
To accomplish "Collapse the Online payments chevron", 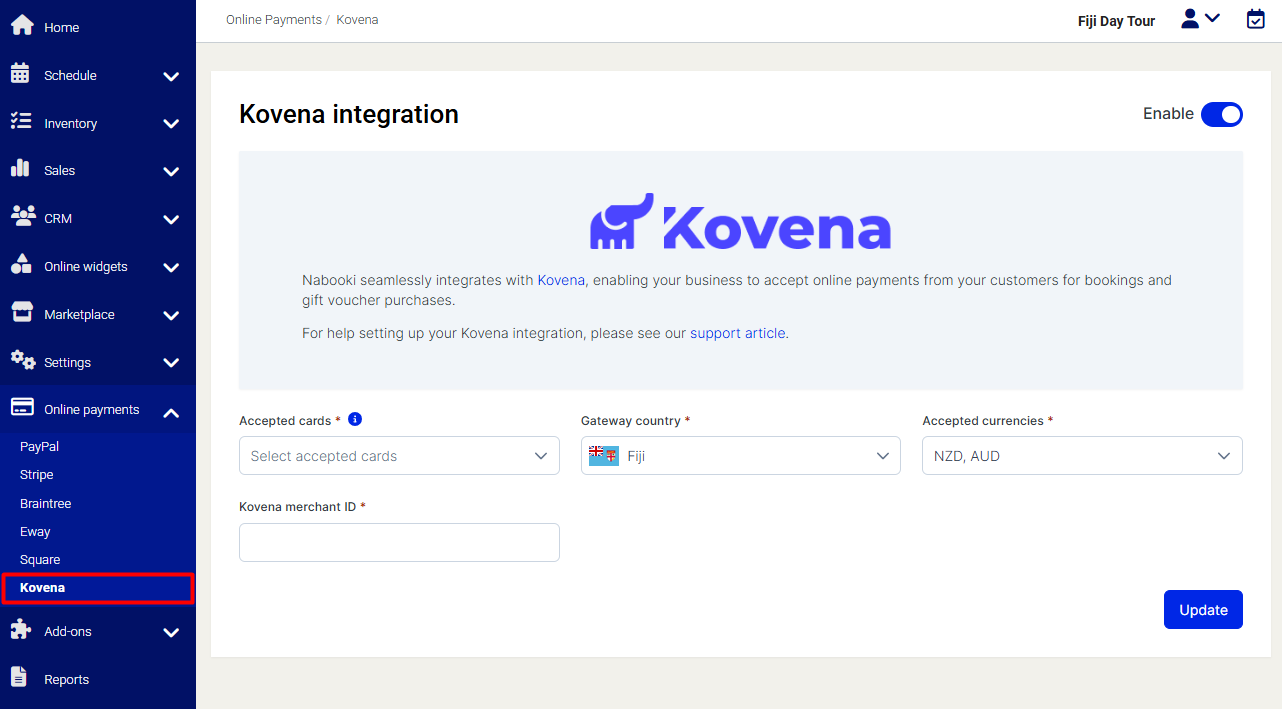I will [171, 411].
